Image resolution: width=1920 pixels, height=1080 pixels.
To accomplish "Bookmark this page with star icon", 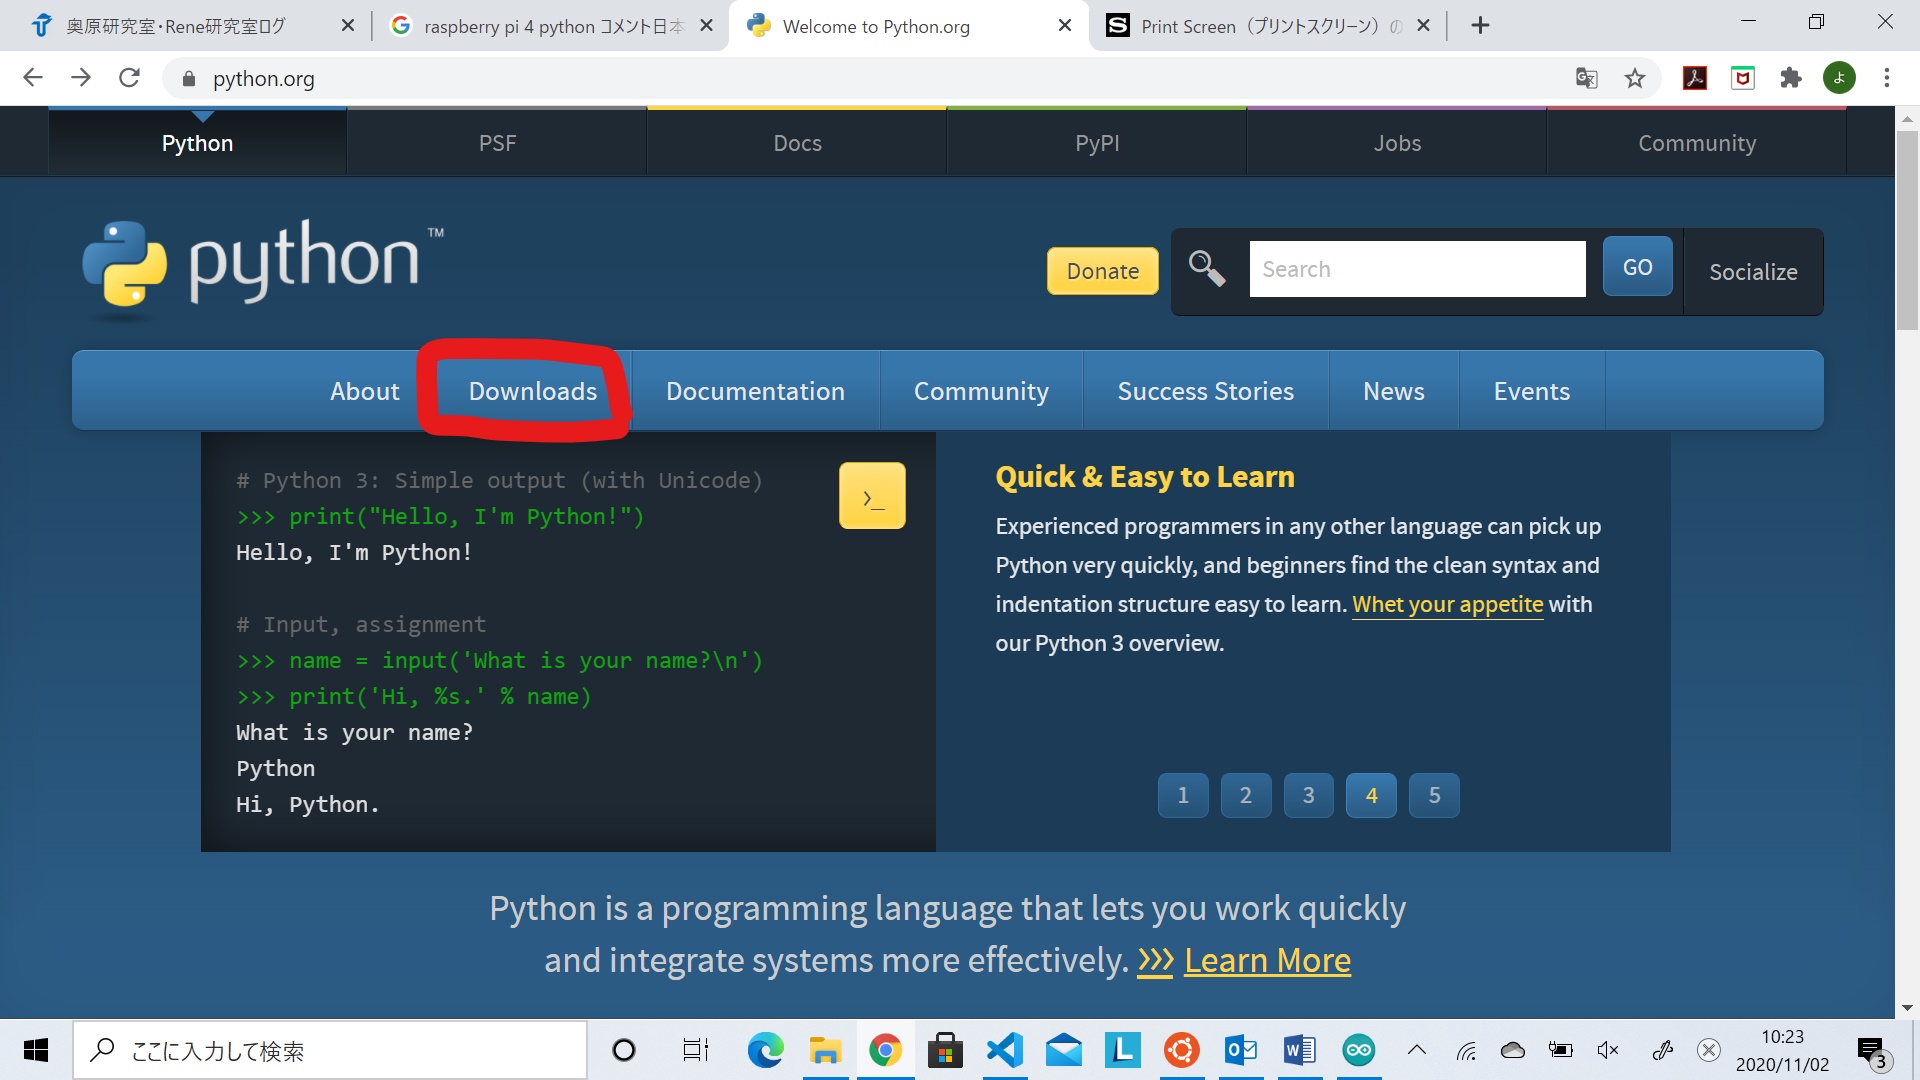I will [x=1635, y=78].
